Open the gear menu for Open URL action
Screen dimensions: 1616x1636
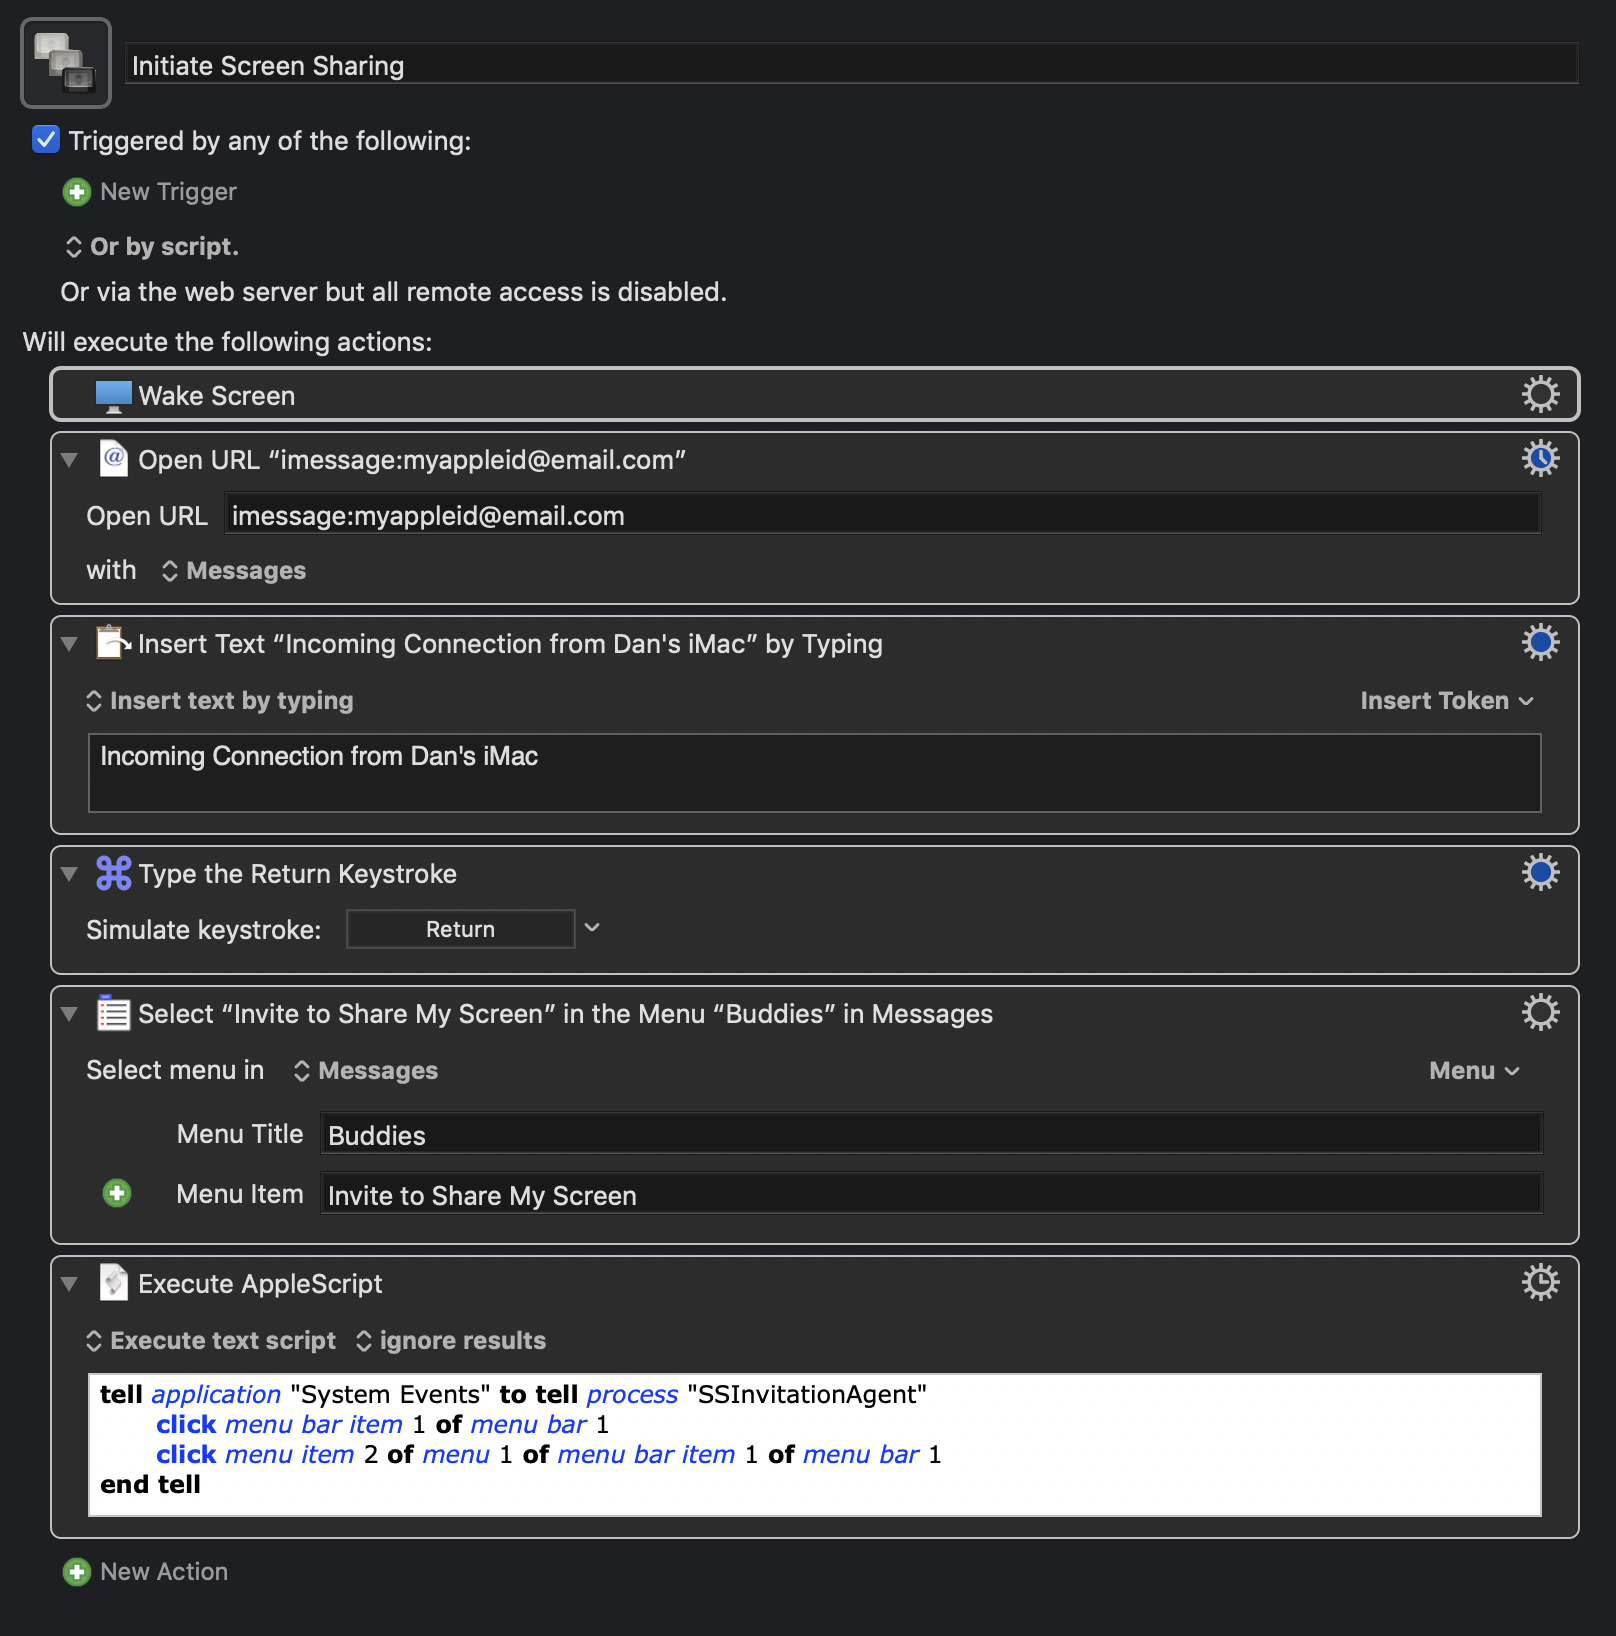click(1540, 458)
